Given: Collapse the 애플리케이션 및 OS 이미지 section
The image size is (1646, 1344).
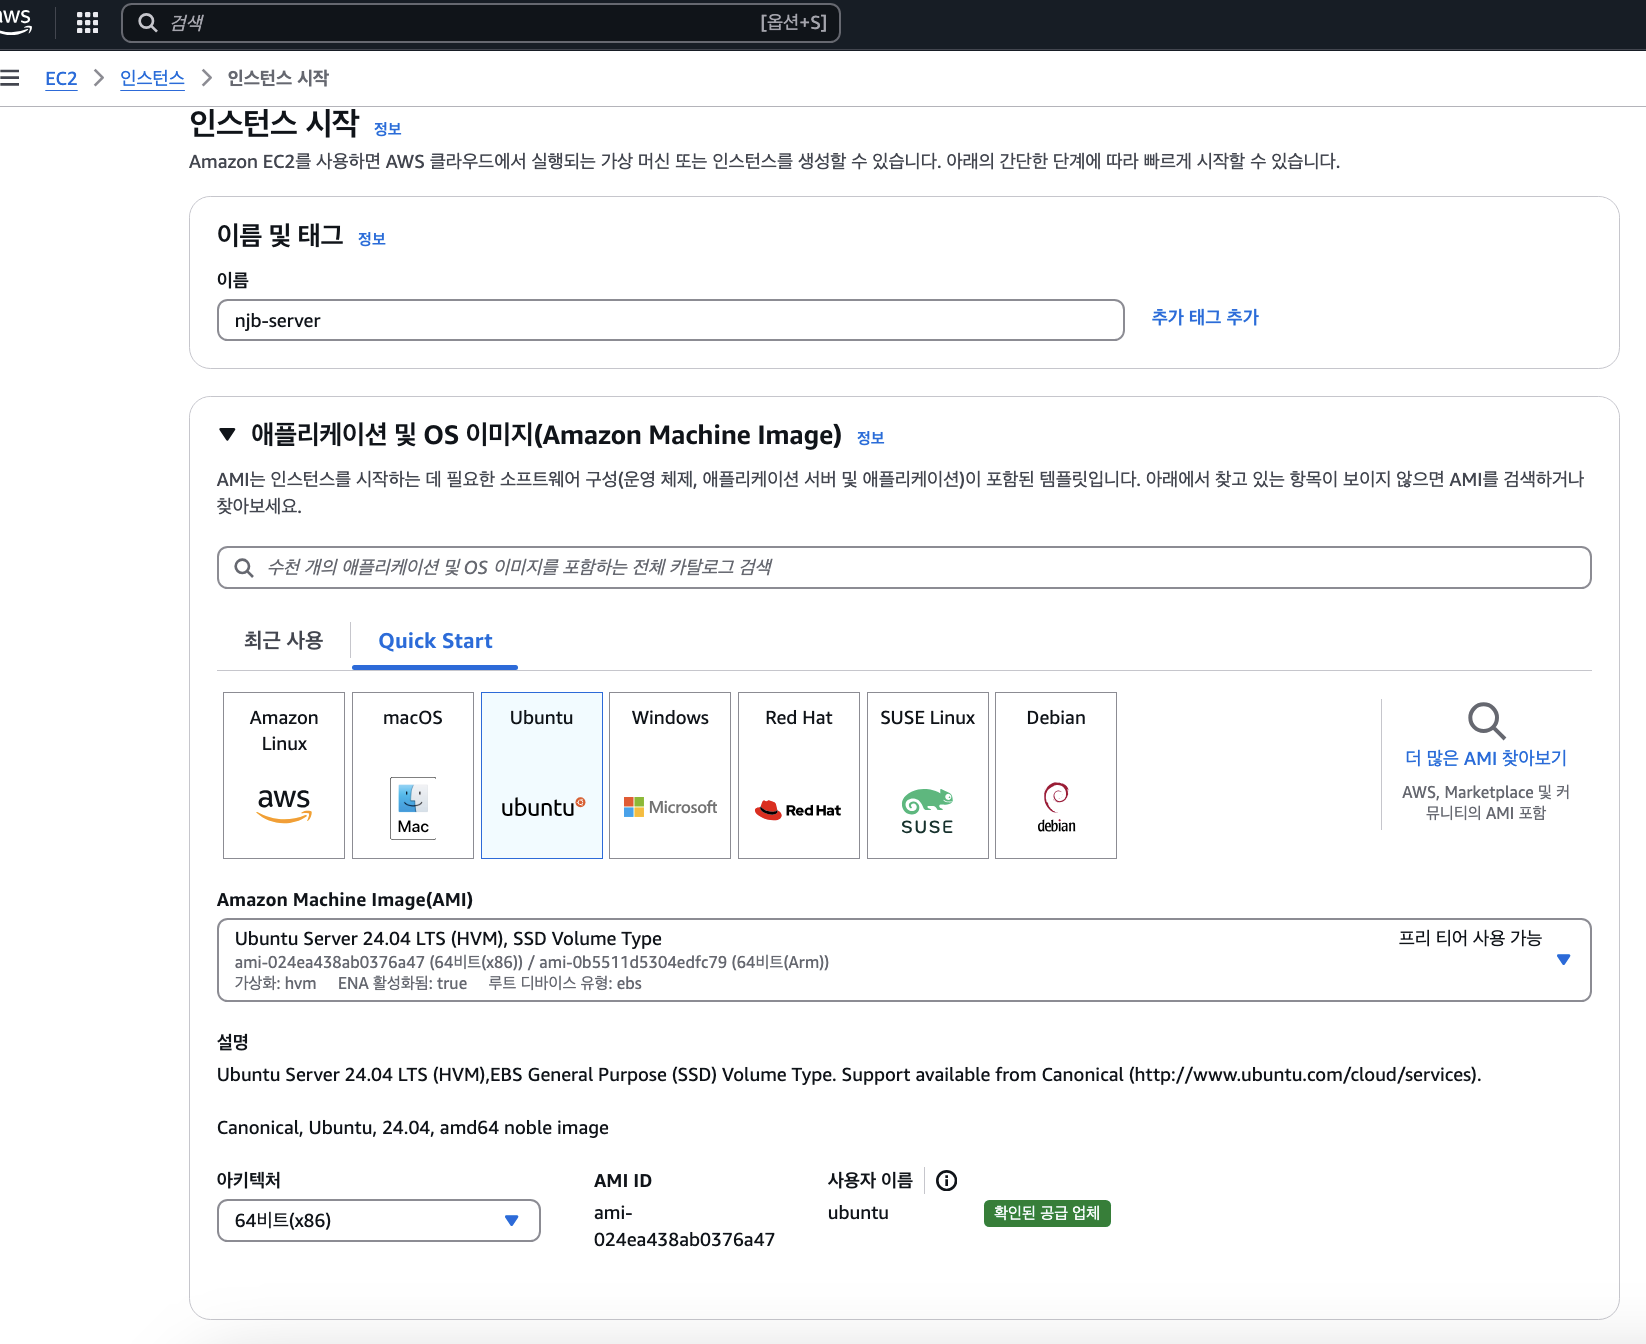Looking at the screenshot, I should (227, 434).
